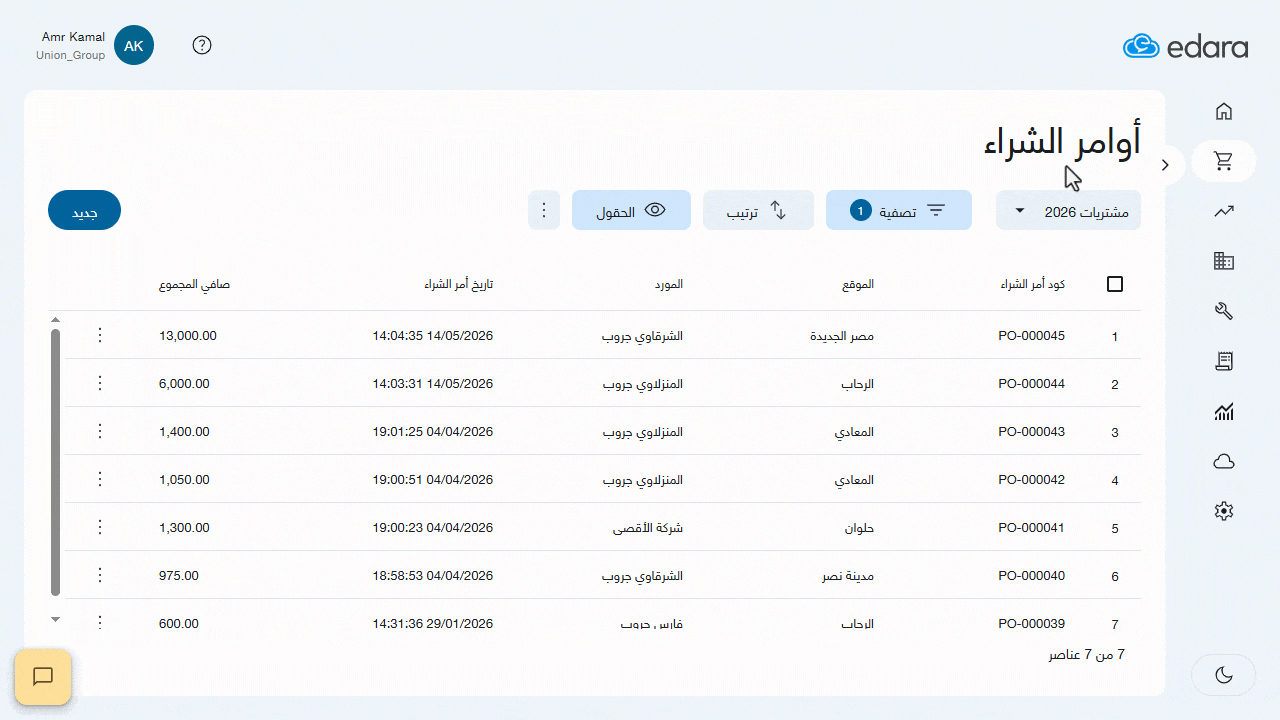The height and width of the screenshot is (720, 1280).
Task: Sort by تاريخ أمر الشراء column header
Action: pos(458,284)
